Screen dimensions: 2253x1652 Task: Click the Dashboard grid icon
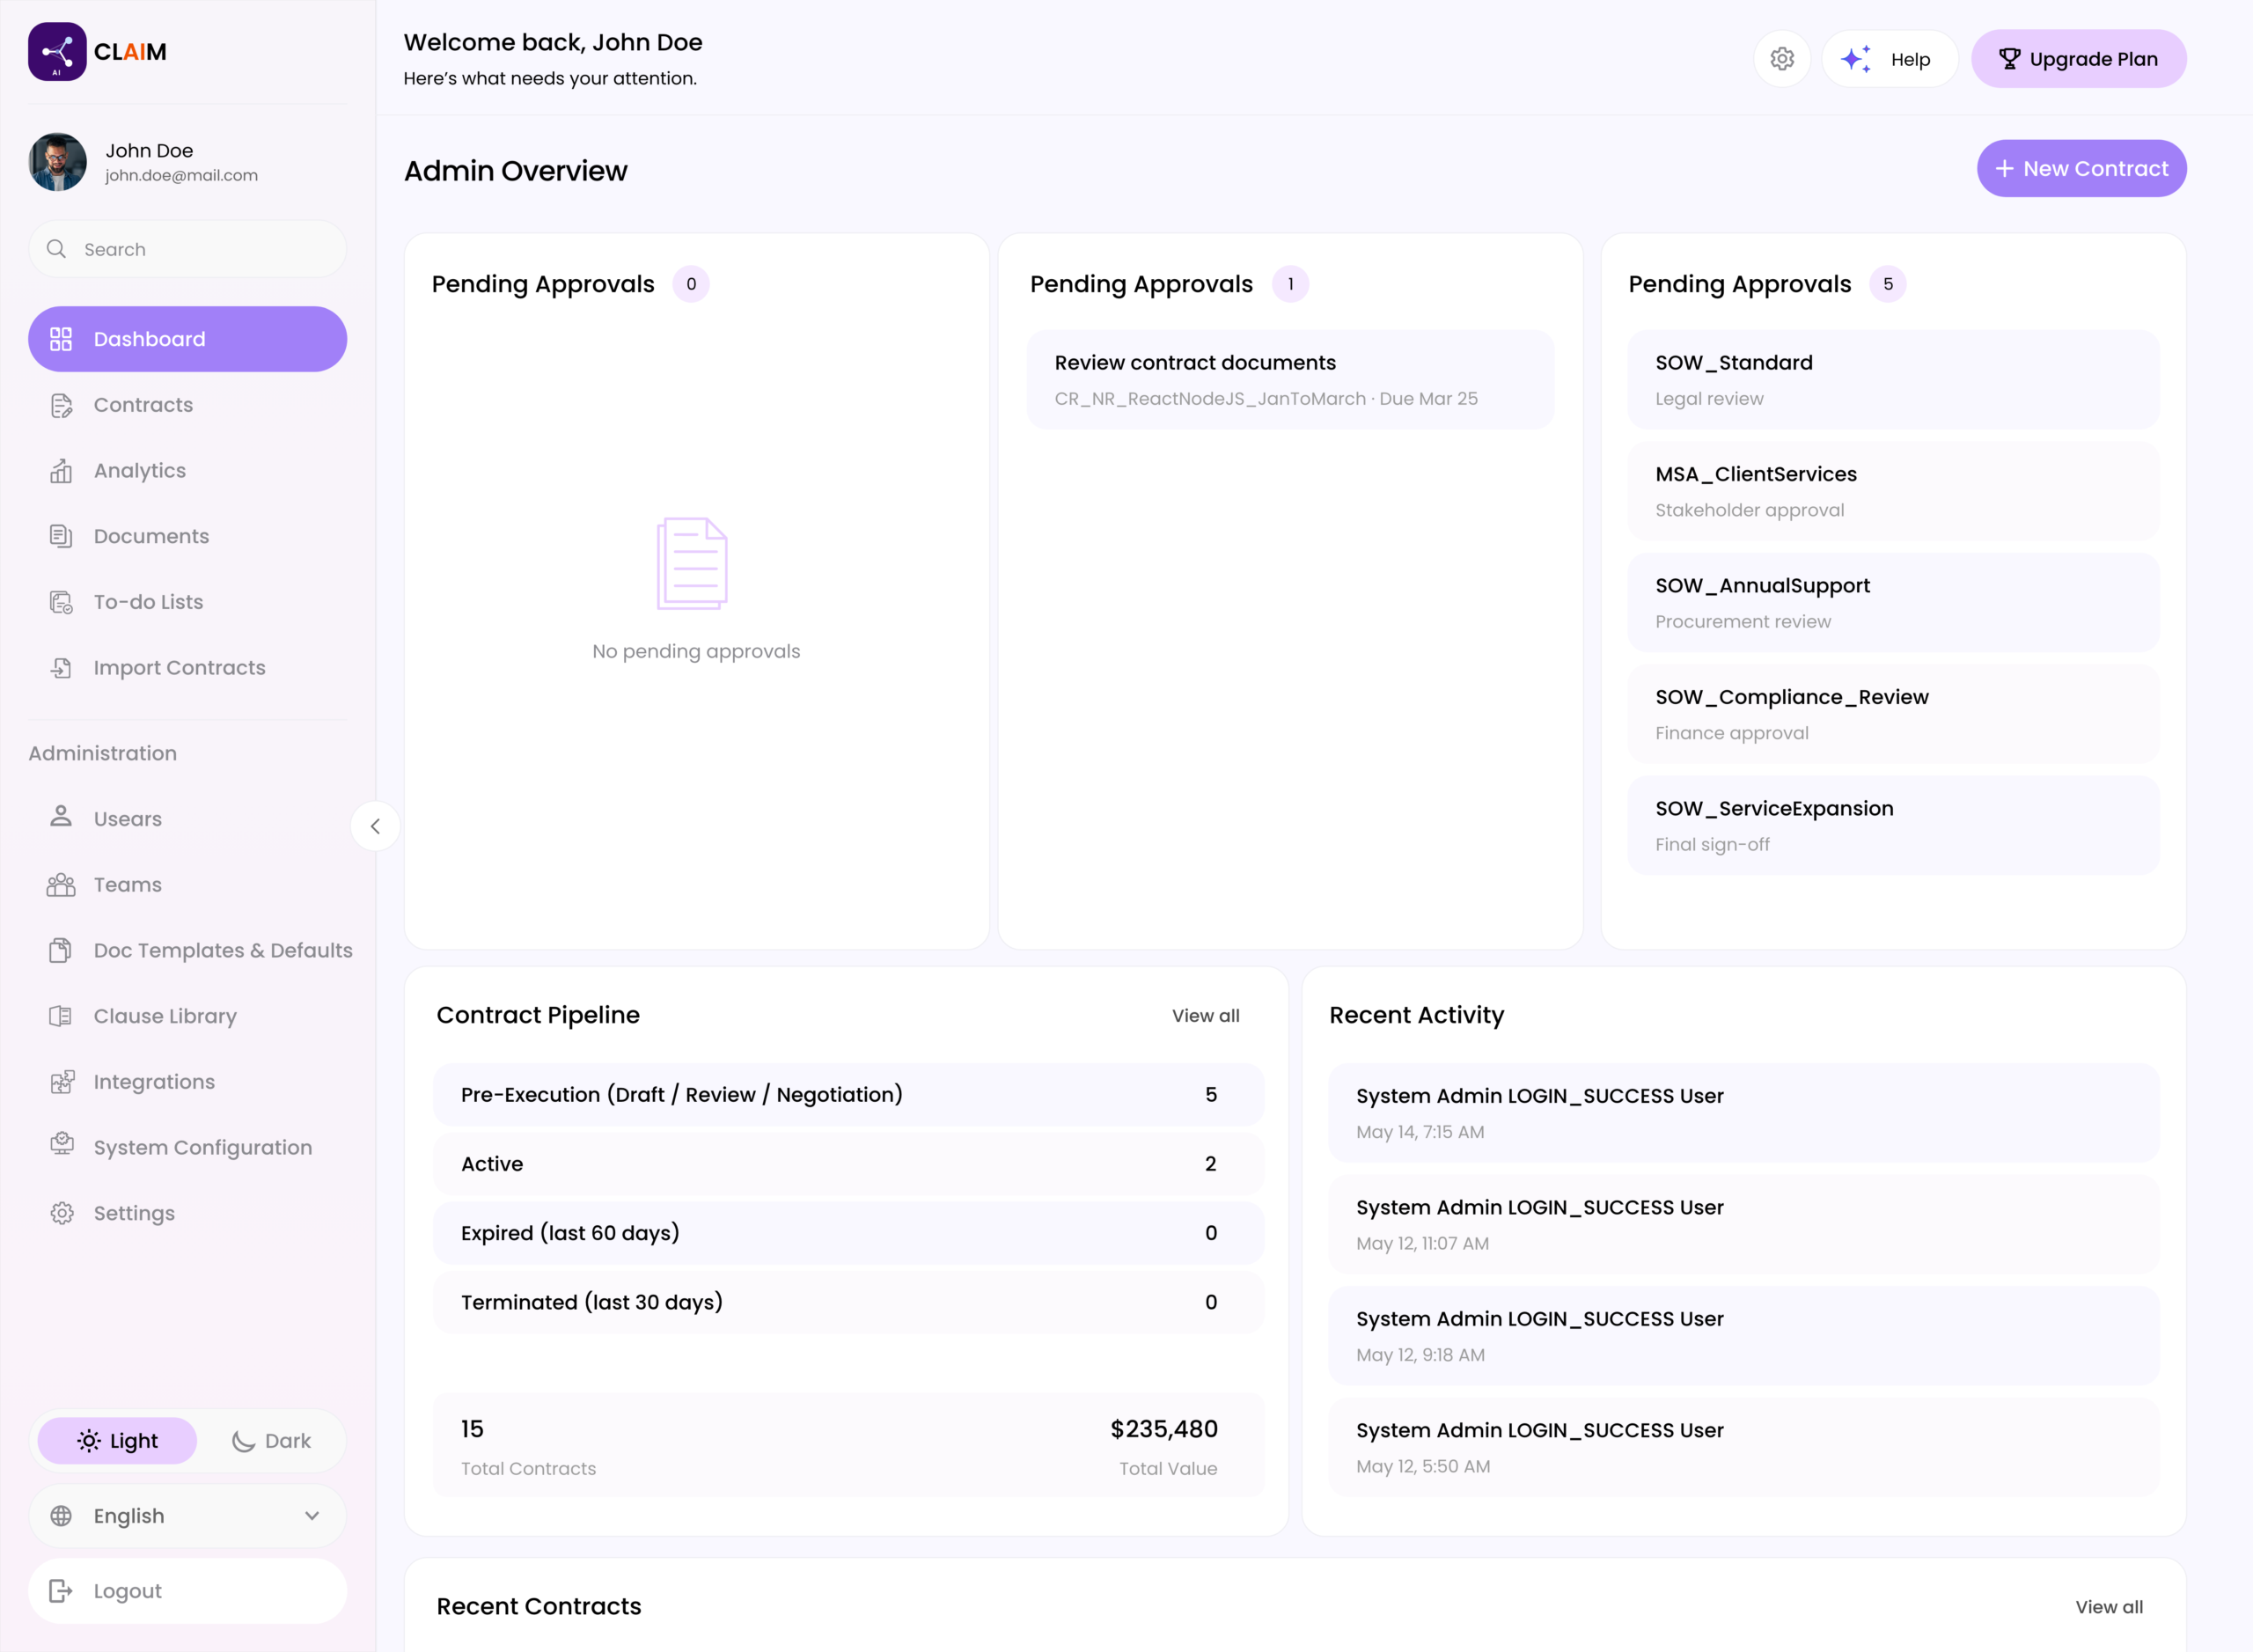[x=61, y=339]
